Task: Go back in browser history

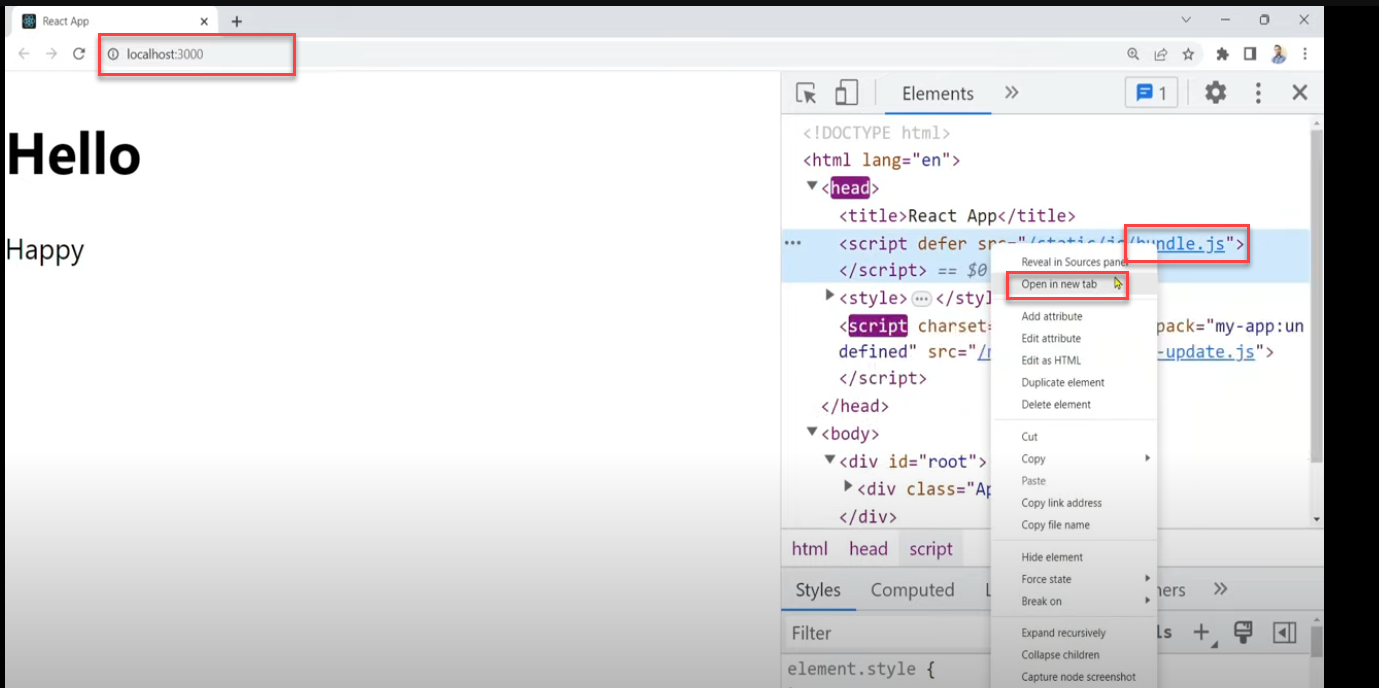Action: [x=24, y=54]
